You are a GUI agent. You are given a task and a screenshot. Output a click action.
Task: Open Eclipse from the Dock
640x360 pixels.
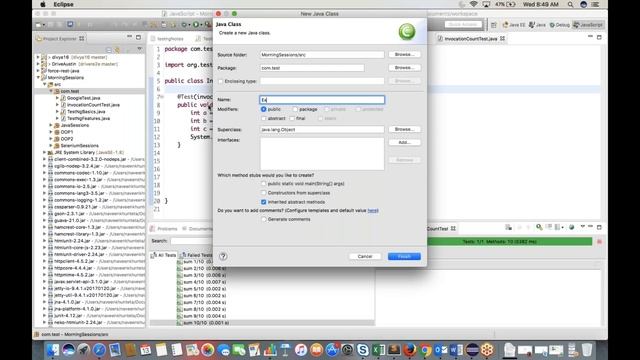point(471,350)
